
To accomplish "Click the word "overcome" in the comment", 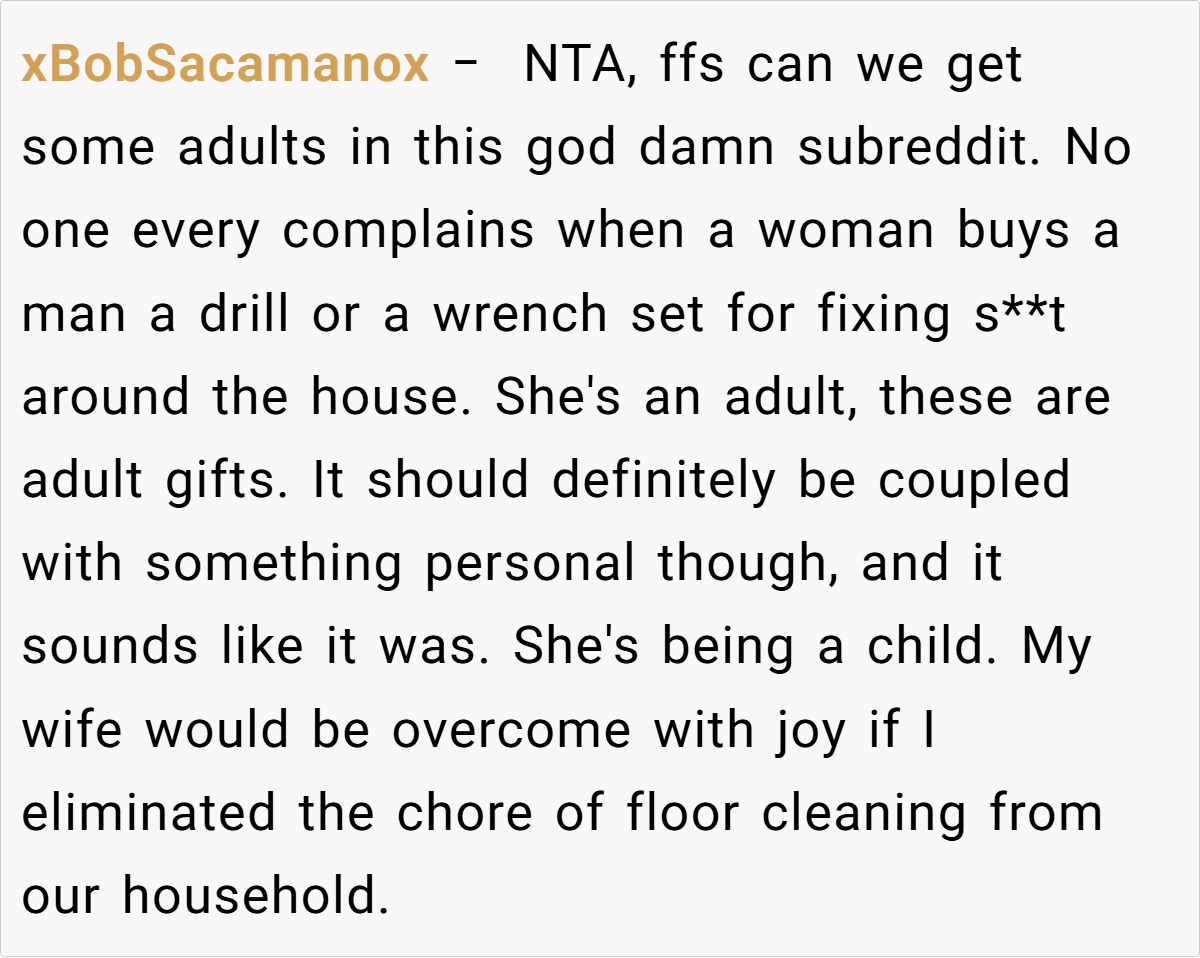I will pos(511,730).
